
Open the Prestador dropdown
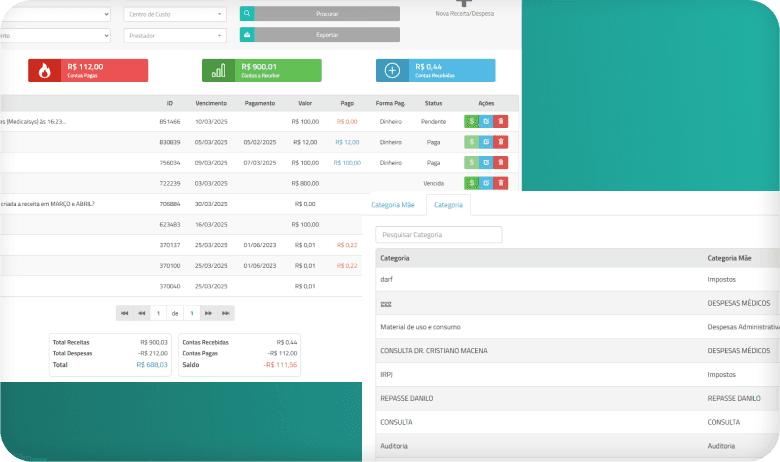tap(175, 35)
